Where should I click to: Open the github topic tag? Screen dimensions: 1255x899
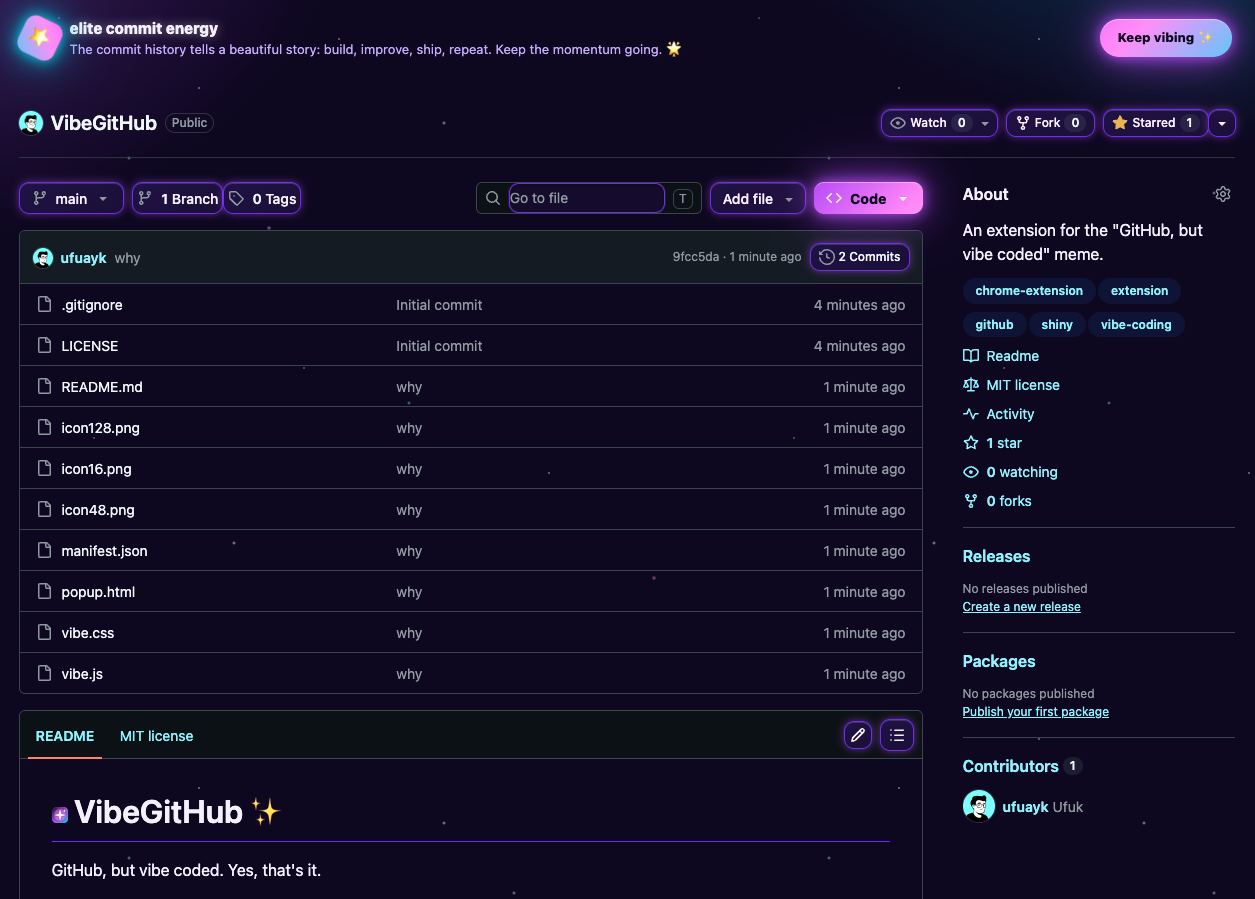pyautogui.click(x=994, y=325)
